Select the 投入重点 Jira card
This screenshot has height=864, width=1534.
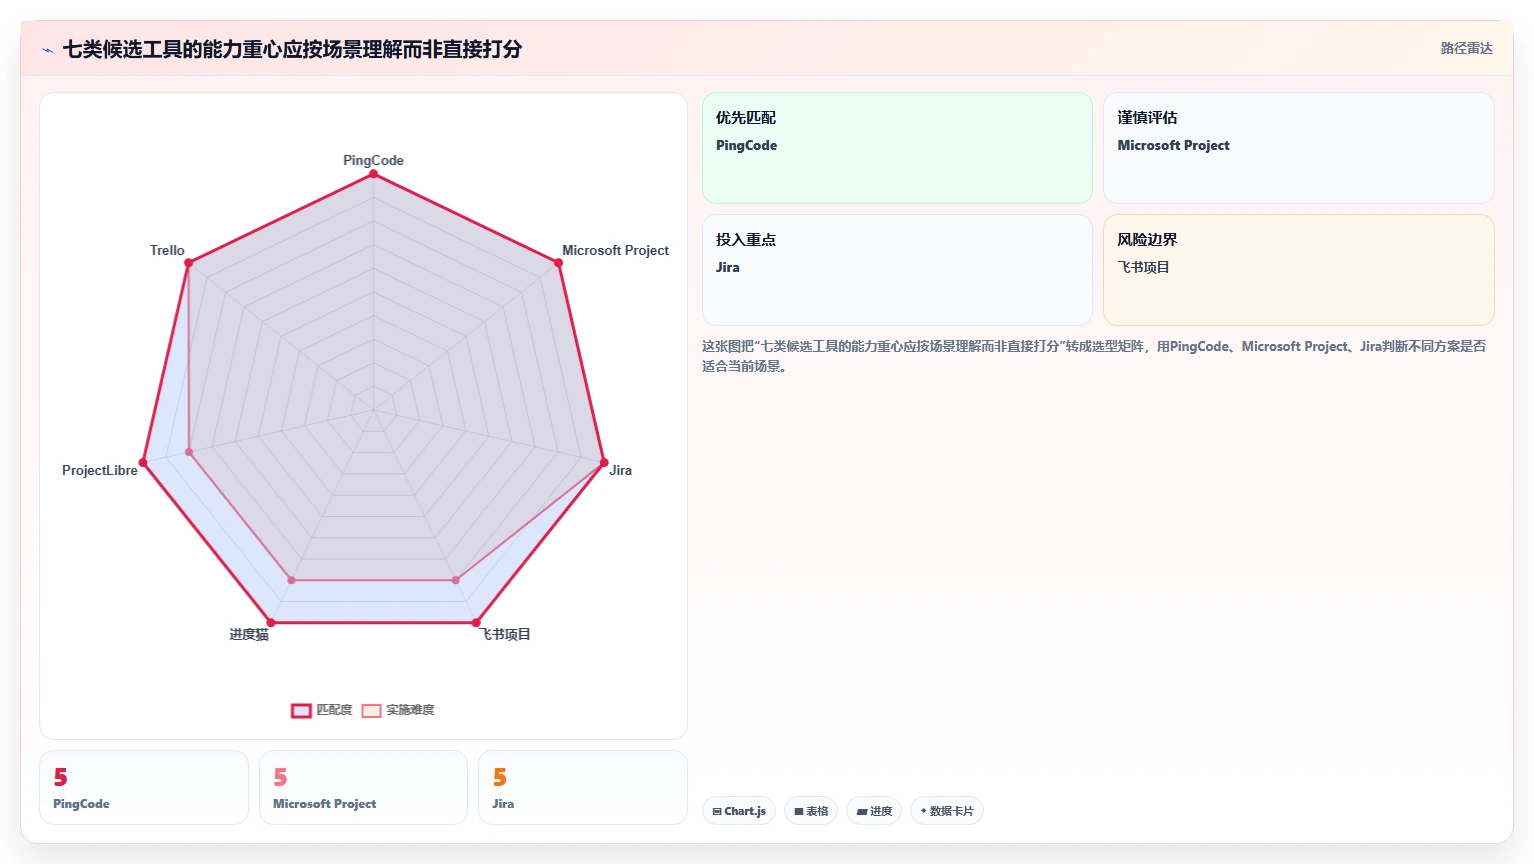897,270
